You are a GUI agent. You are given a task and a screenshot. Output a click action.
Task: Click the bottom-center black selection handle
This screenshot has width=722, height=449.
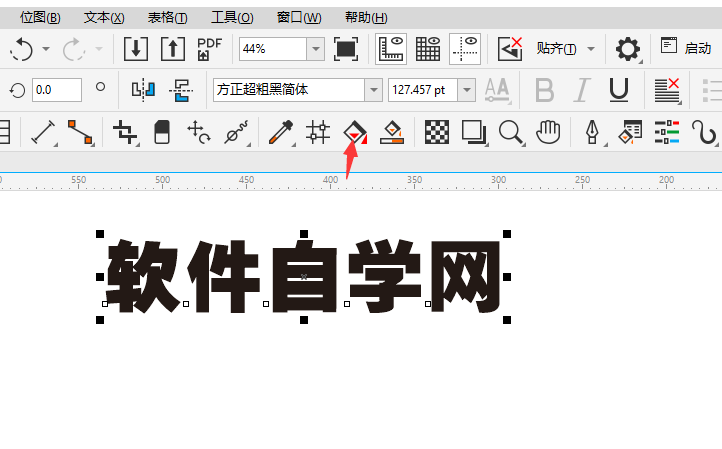[304, 320]
